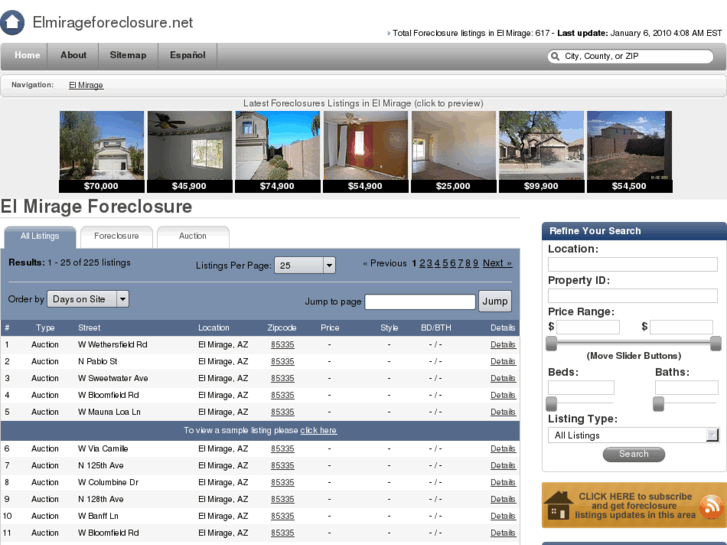Screen dimensions: 727x545
Task: Click the Location input field
Action: pyautogui.click(x=632, y=264)
